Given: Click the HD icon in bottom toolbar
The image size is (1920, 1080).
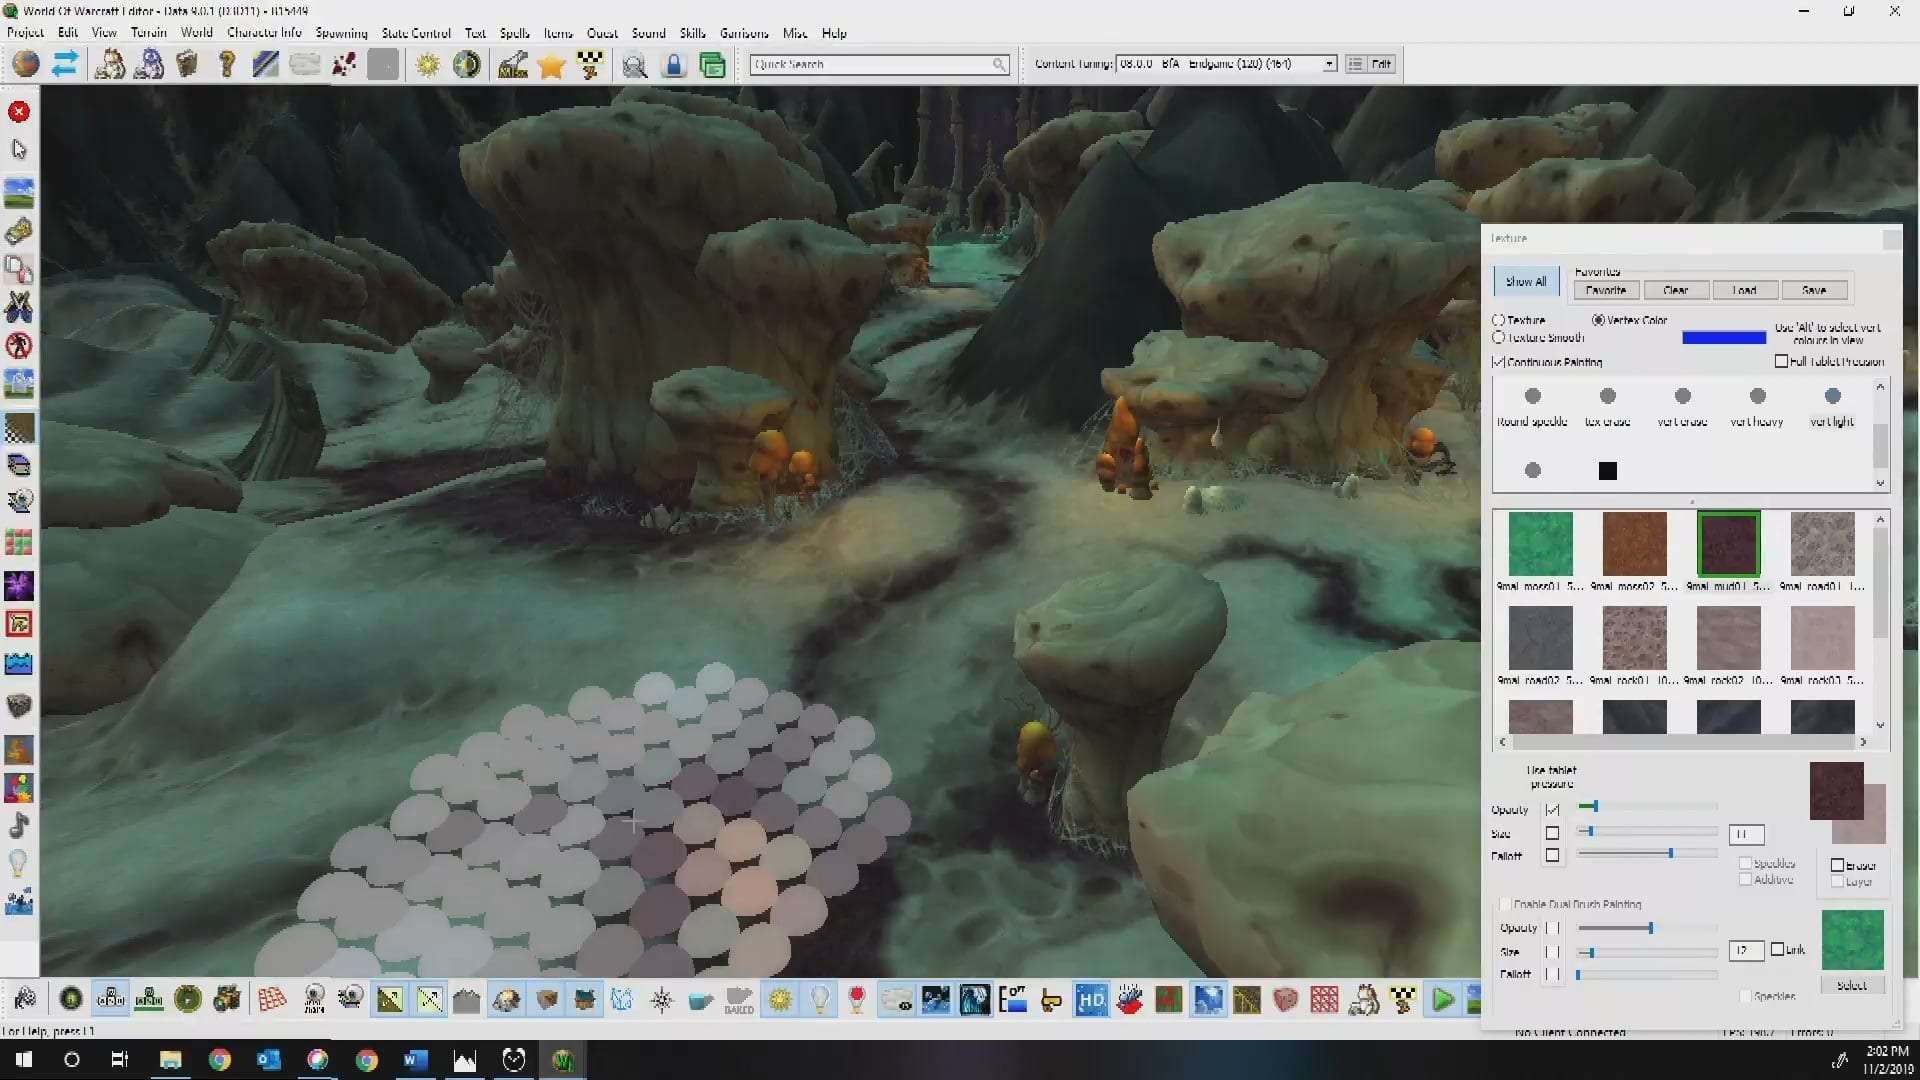Looking at the screenshot, I should pos(1091,999).
